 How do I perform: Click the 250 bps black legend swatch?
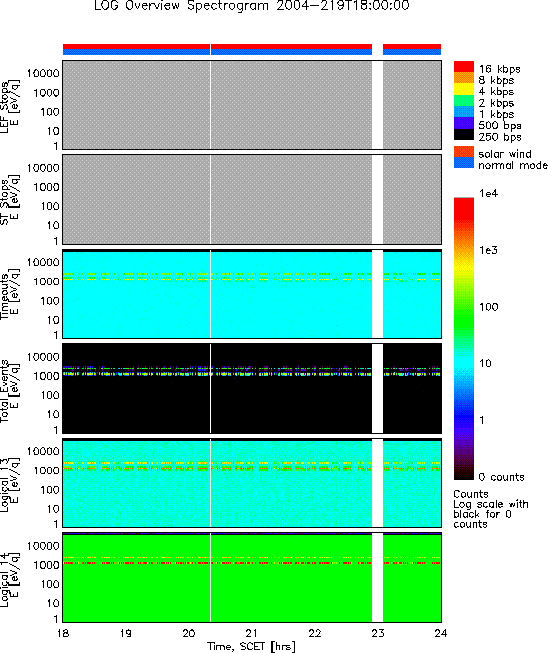click(463, 135)
